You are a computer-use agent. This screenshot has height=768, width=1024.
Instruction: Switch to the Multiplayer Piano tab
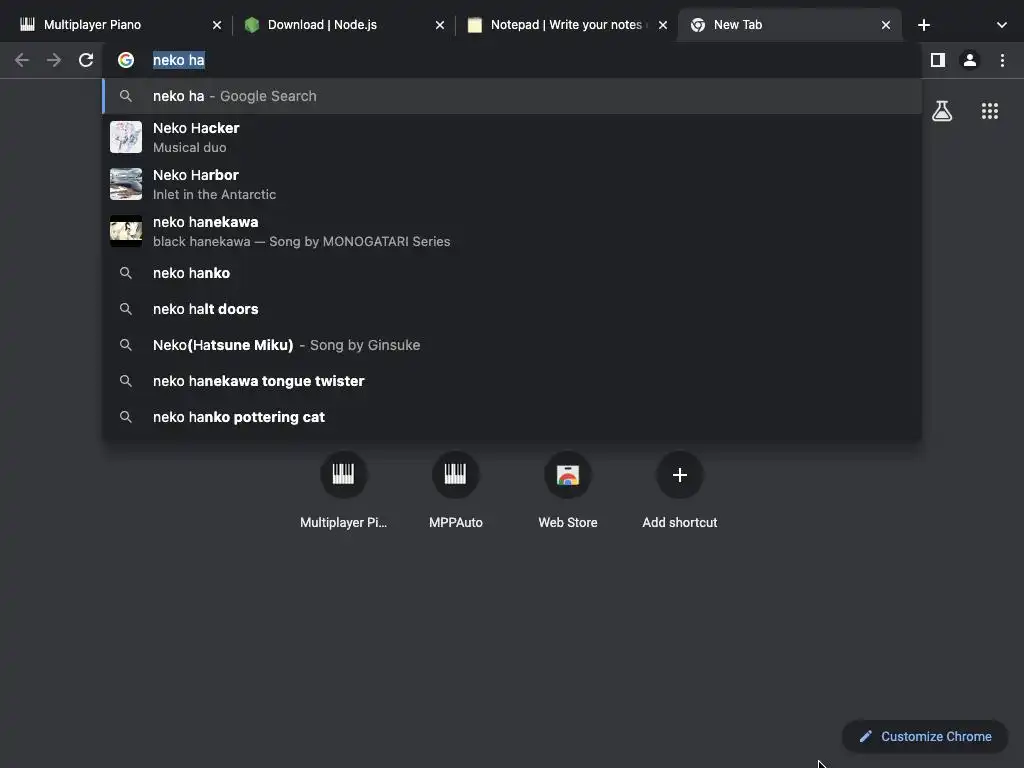119,25
